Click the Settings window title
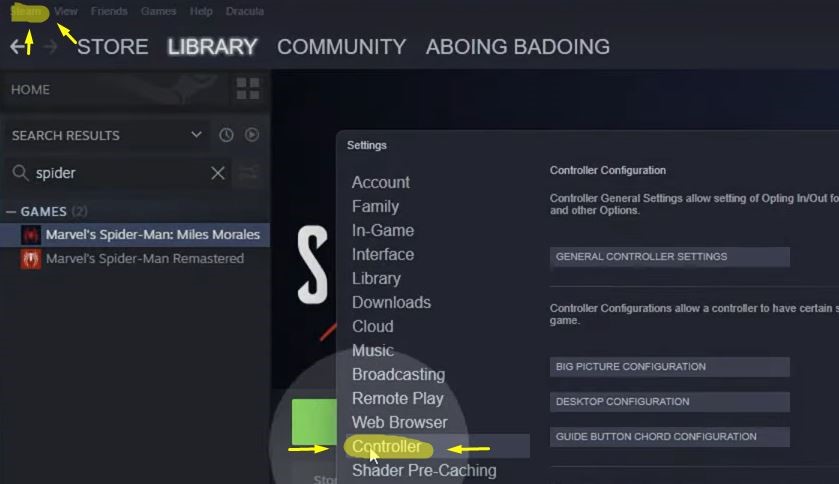This screenshot has width=839, height=484. coord(367,145)
